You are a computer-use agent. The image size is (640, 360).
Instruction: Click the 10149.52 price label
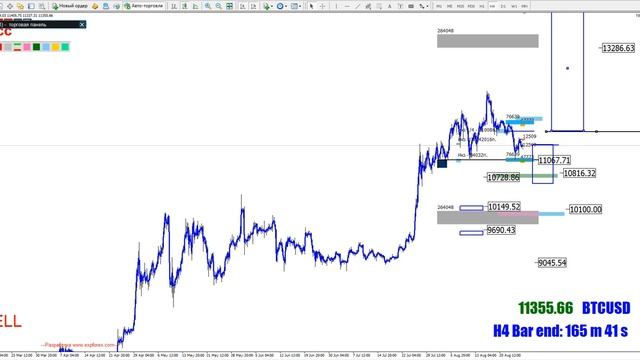(504, 207)
